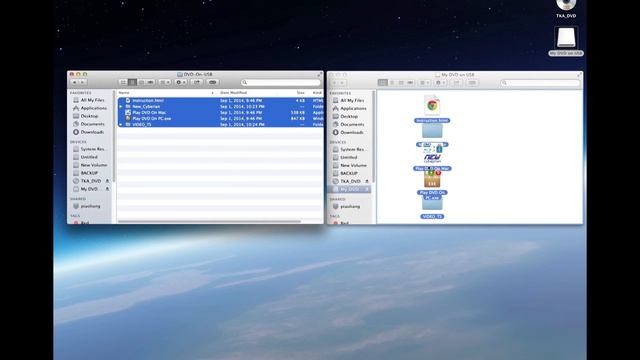Switch My DVD on USB window to column view
Screen dimensions: 640x360
click(x=401, y=83)
